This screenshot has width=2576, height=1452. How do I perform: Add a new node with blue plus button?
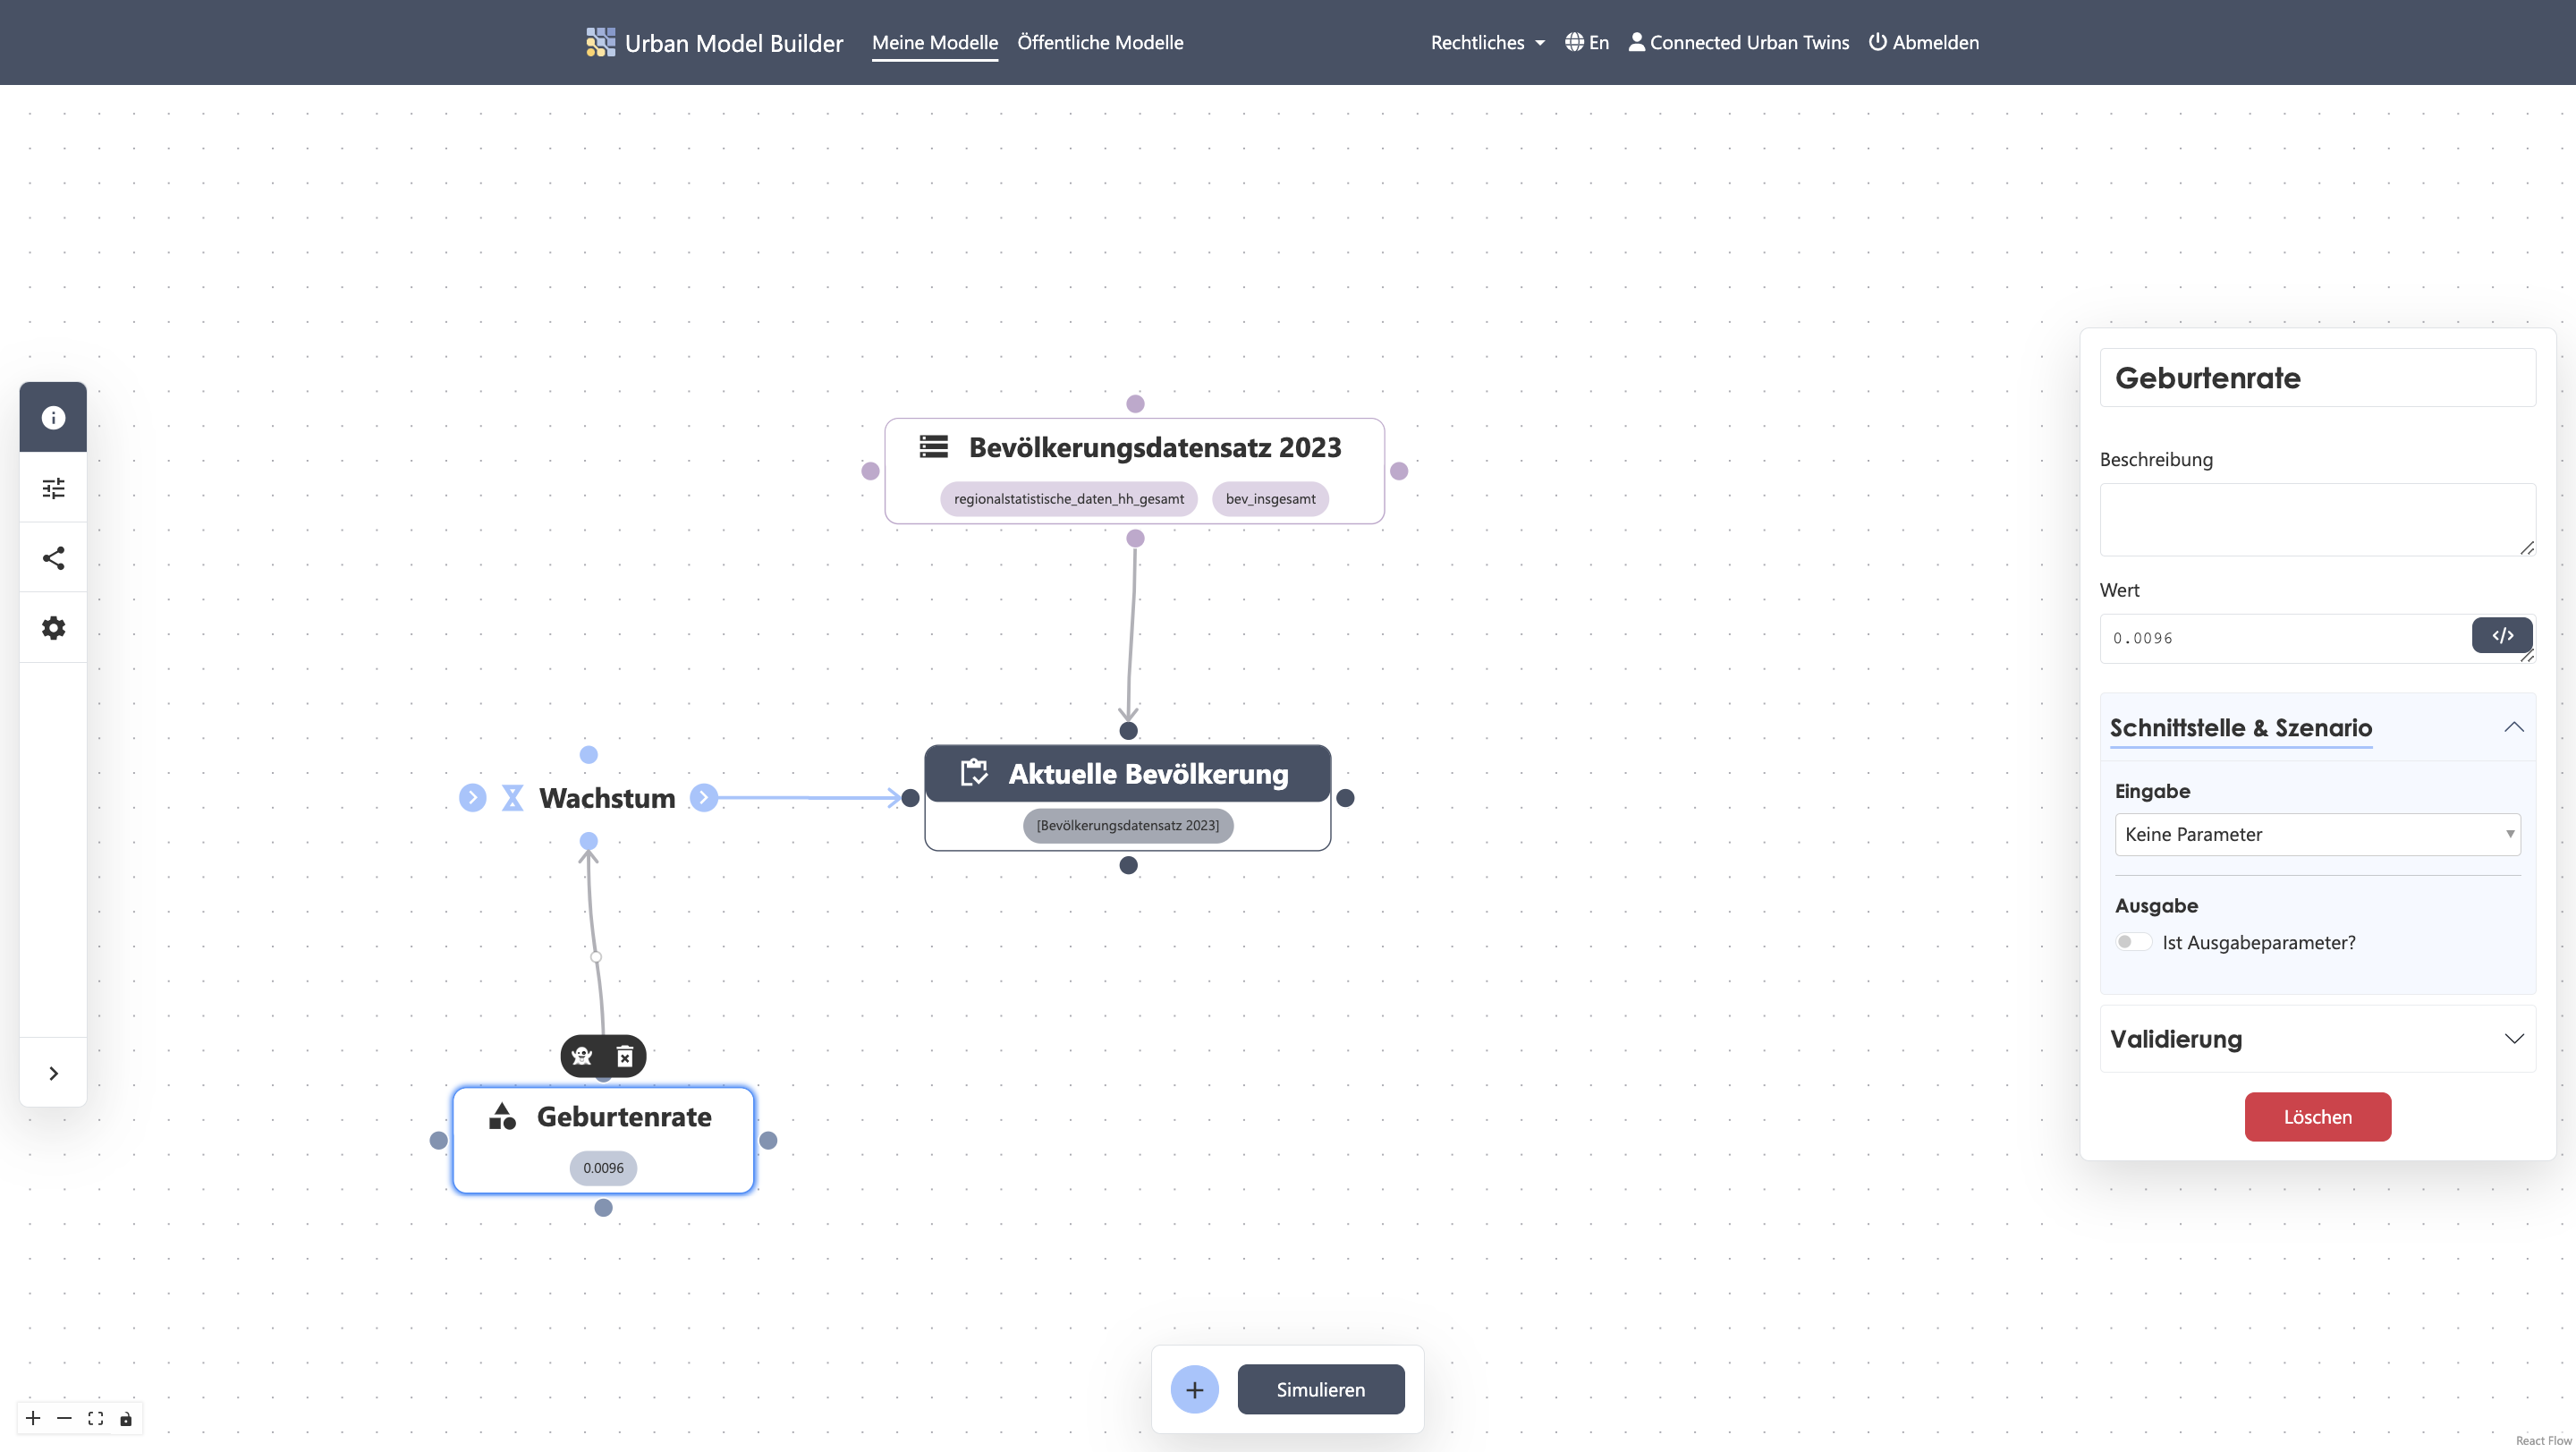pyautogui.click(x=1195, y=1389)
